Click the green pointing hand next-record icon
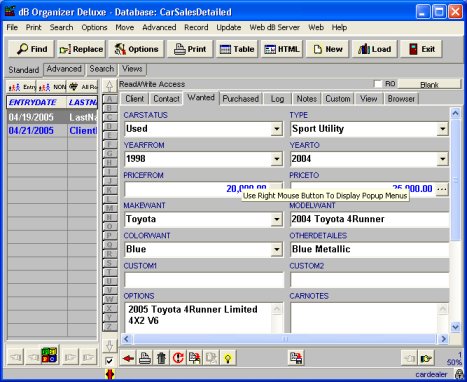The height and width of the screenshot is (382, 467). (426, 358)
